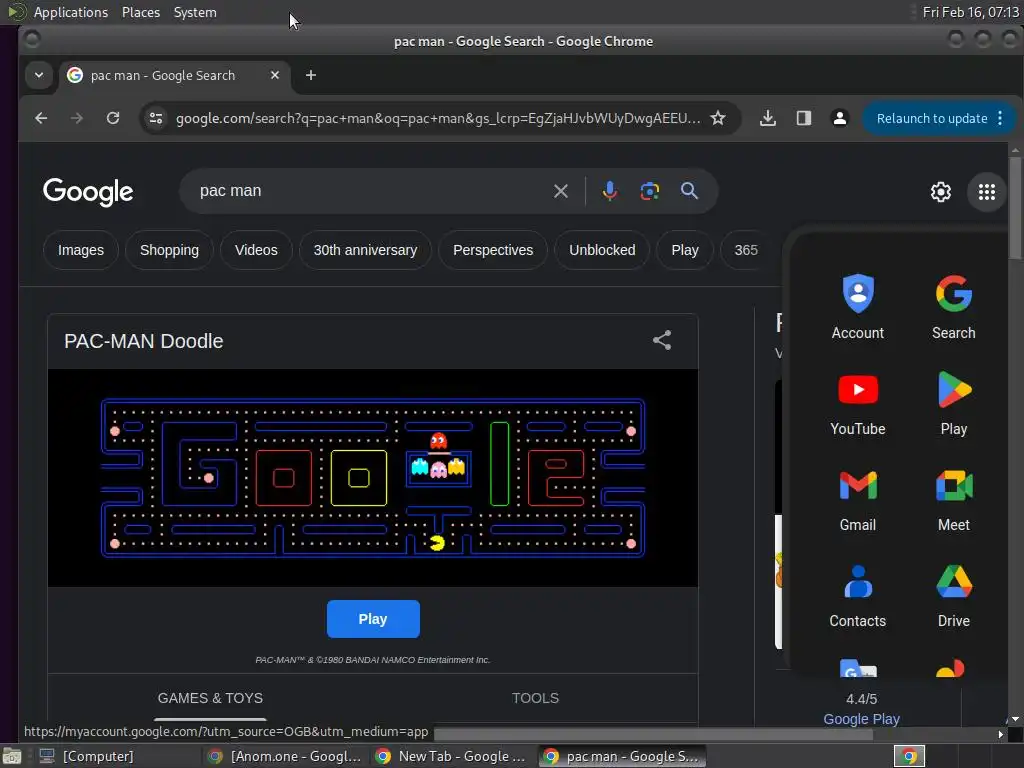Open Google Meet from the apps panel

(x=953, y=499)
